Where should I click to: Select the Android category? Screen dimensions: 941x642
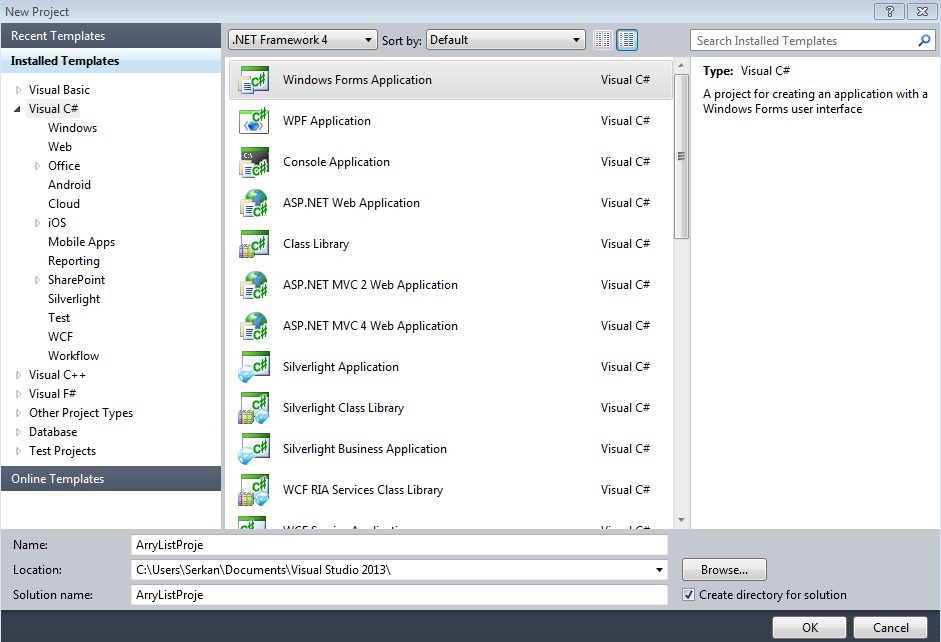(70, 185)
